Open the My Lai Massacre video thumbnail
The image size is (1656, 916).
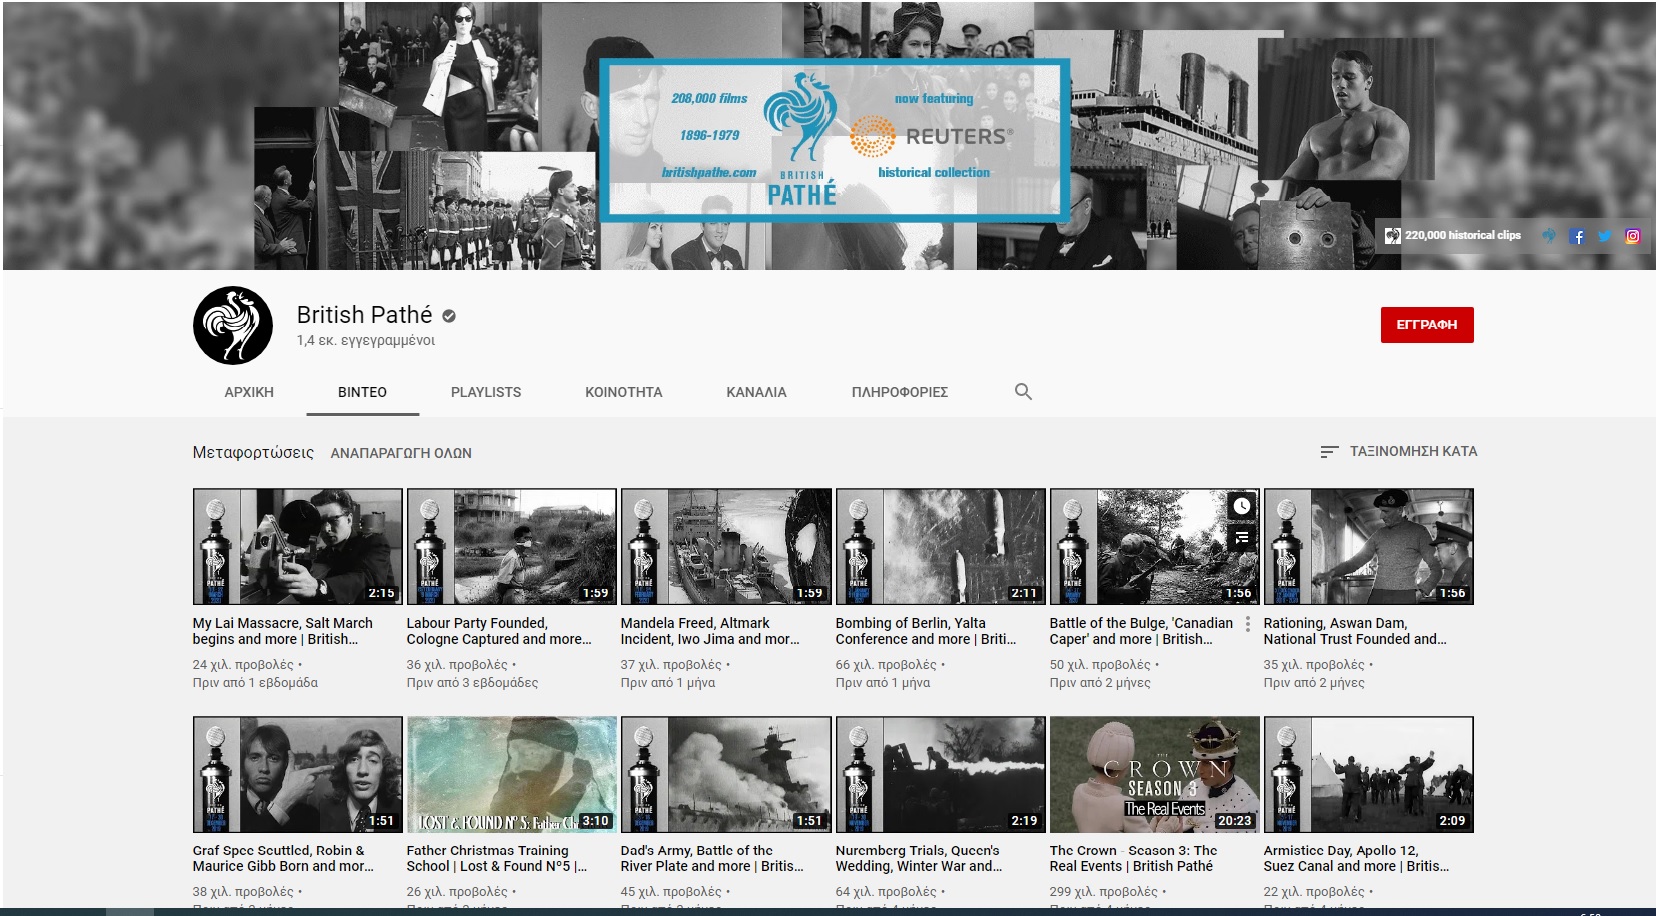(298, 546)
